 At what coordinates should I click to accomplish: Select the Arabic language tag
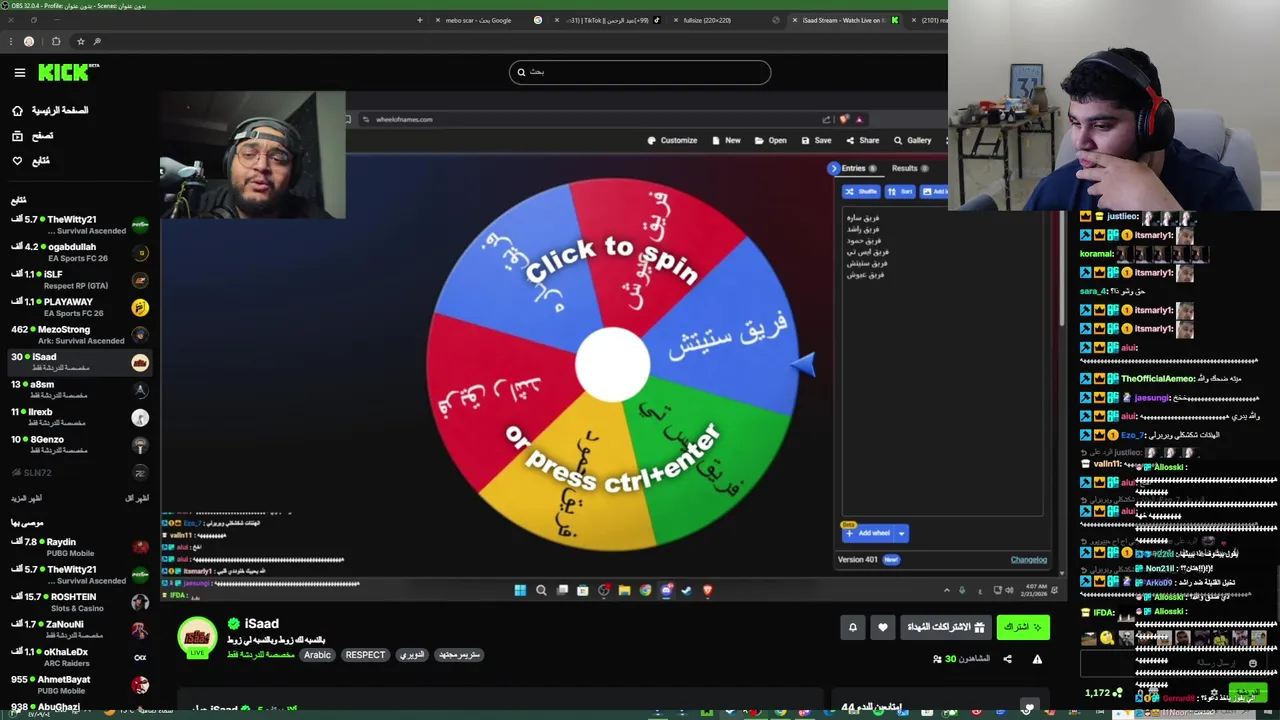click(x=317, y=655)
